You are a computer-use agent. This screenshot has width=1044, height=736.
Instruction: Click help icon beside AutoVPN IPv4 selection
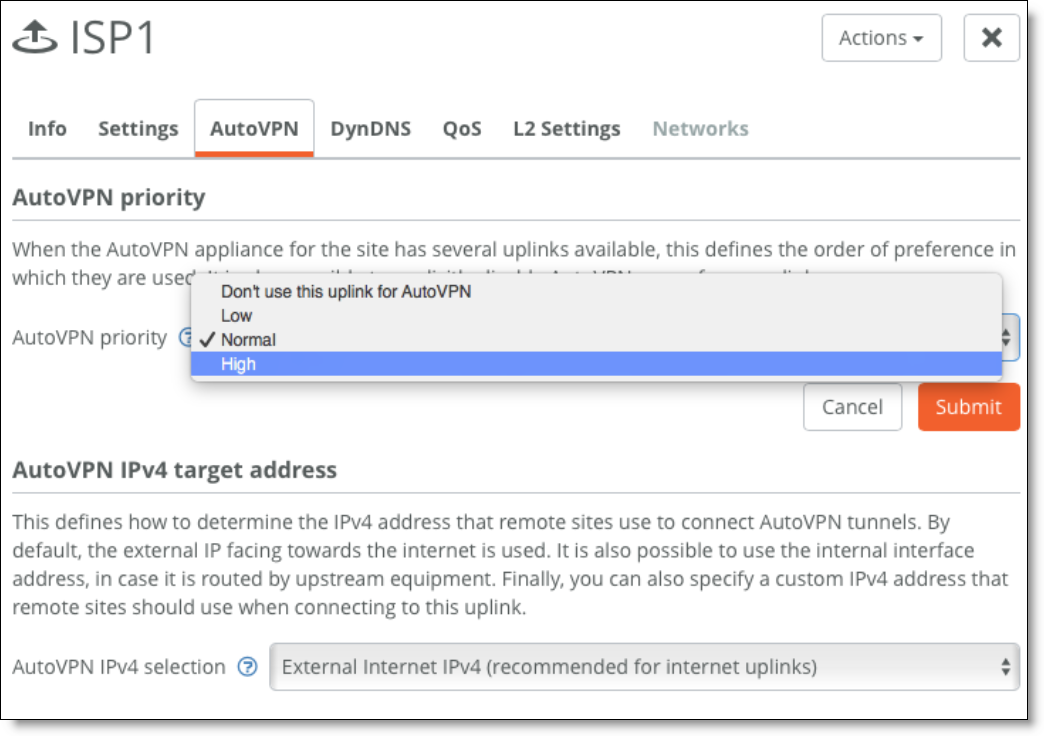[248, 667]
